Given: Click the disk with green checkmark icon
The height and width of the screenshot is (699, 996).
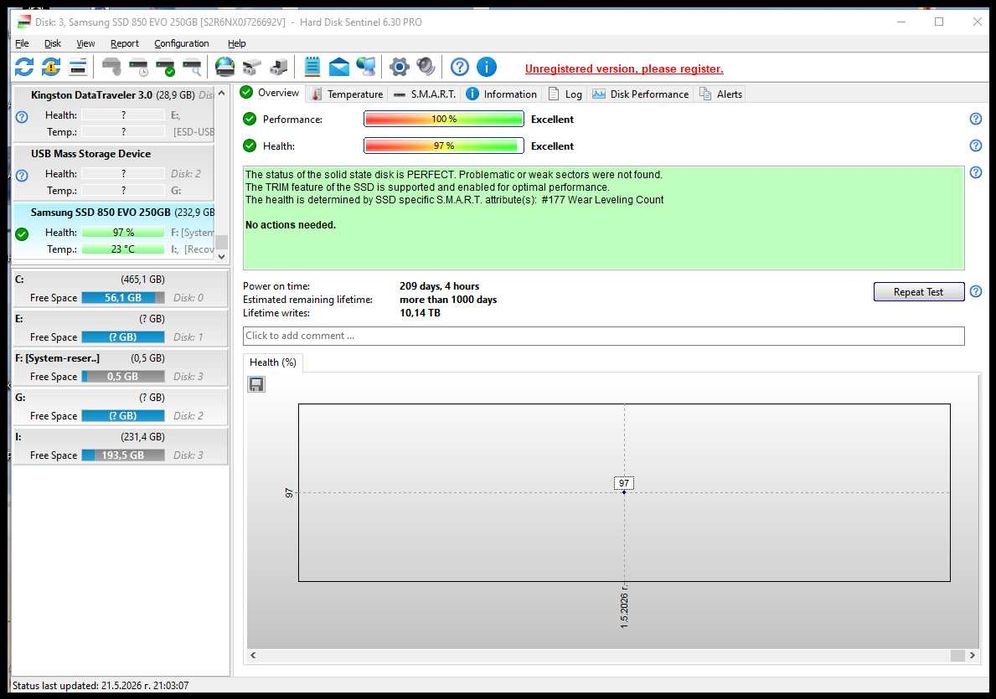Looking at the screenshot, I should (x=165, y=67).
